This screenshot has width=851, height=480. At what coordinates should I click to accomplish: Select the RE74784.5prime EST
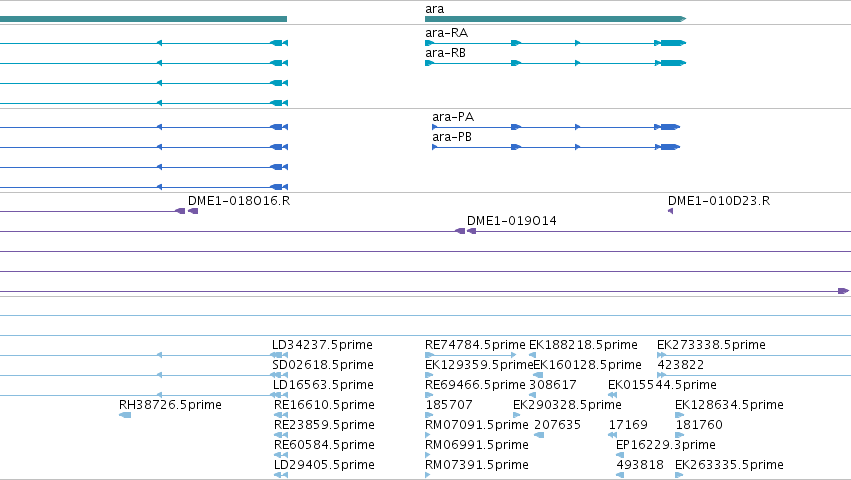(x=475, y=345)
